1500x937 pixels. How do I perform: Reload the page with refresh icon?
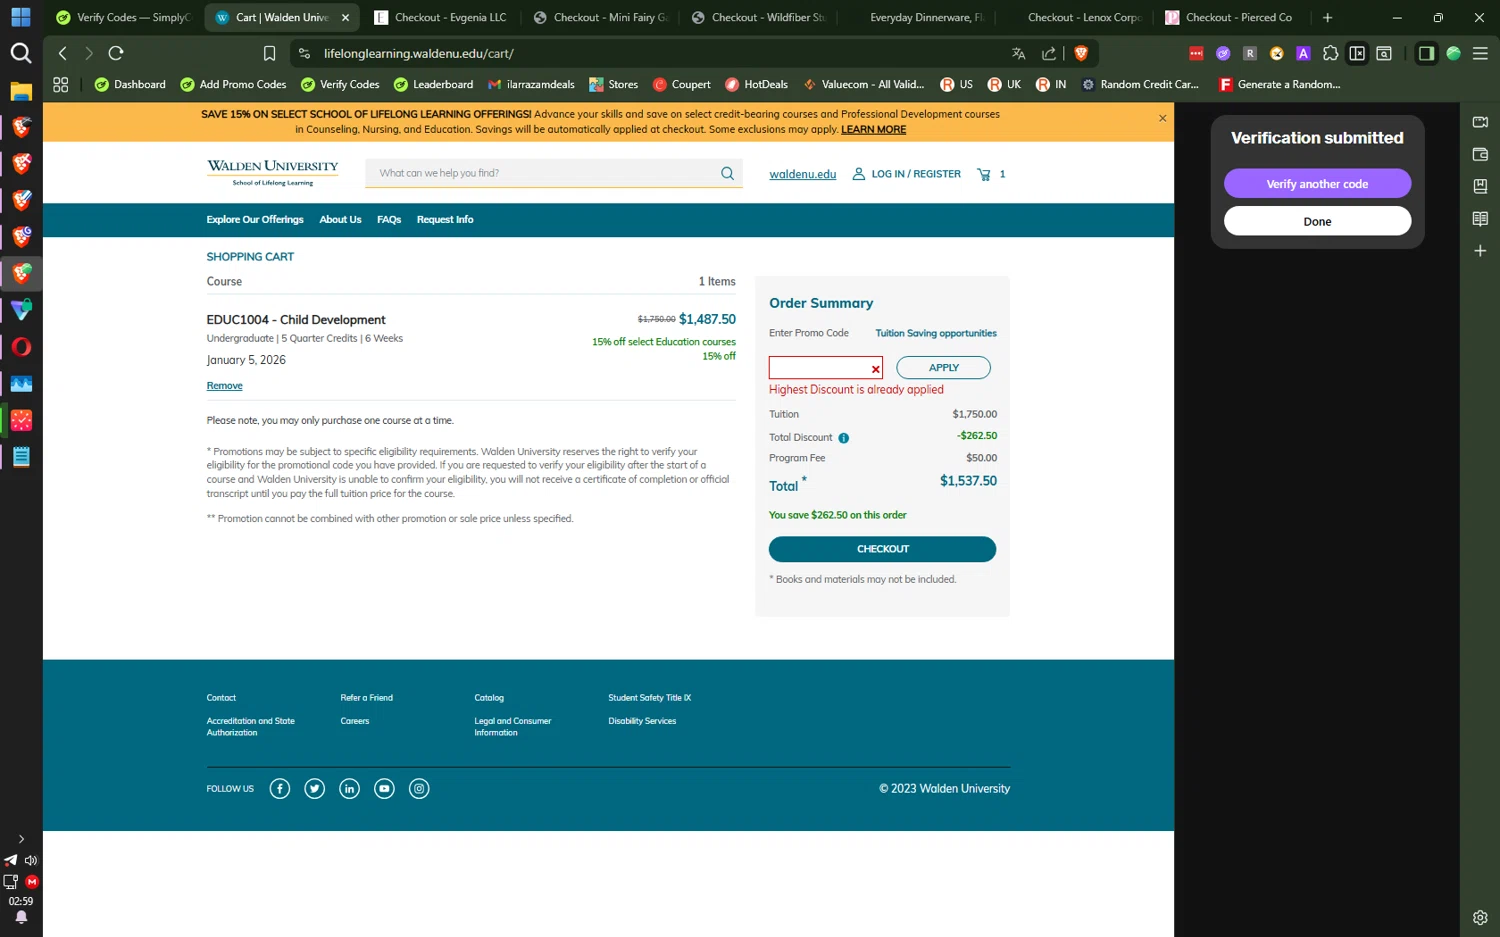click(x=116, y=53)
